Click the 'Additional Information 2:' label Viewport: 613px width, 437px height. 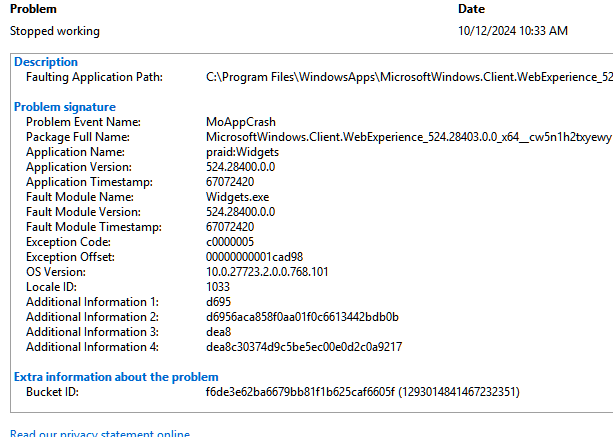(x=92, y=317)
